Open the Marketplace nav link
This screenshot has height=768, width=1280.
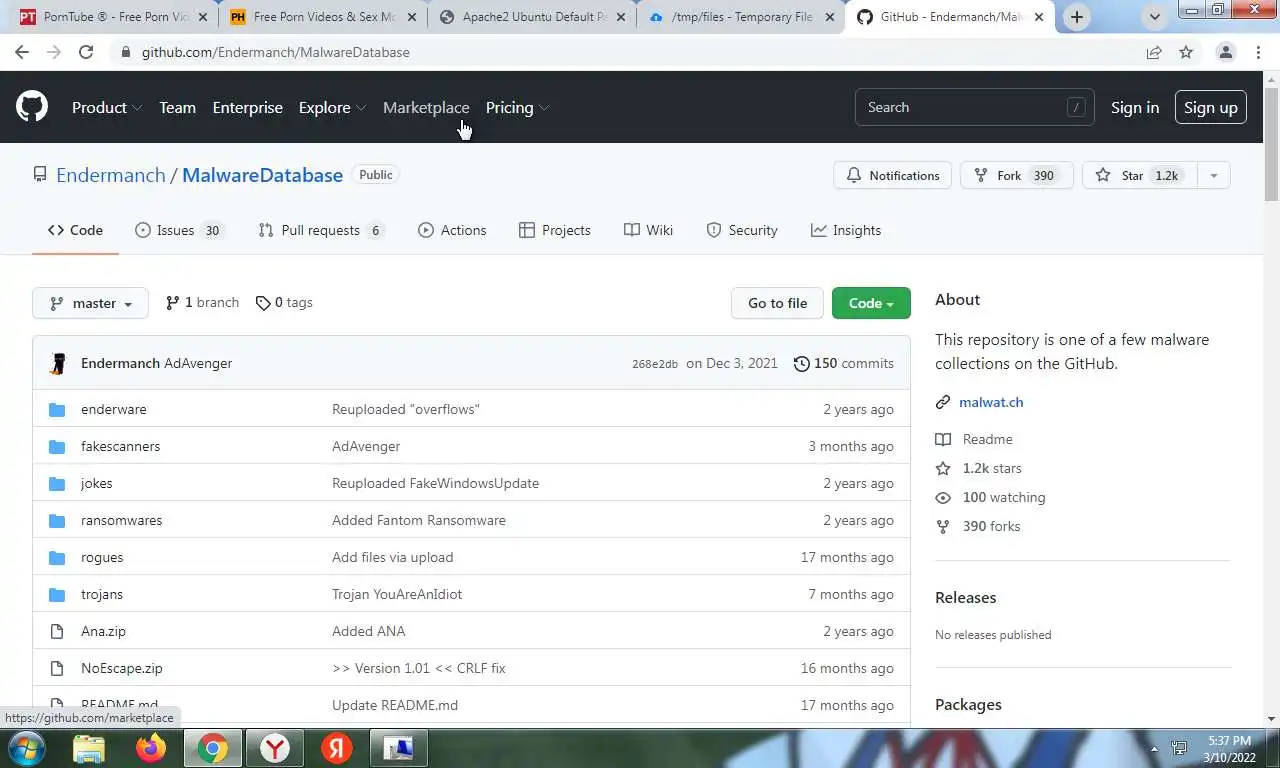coord(426,107)
